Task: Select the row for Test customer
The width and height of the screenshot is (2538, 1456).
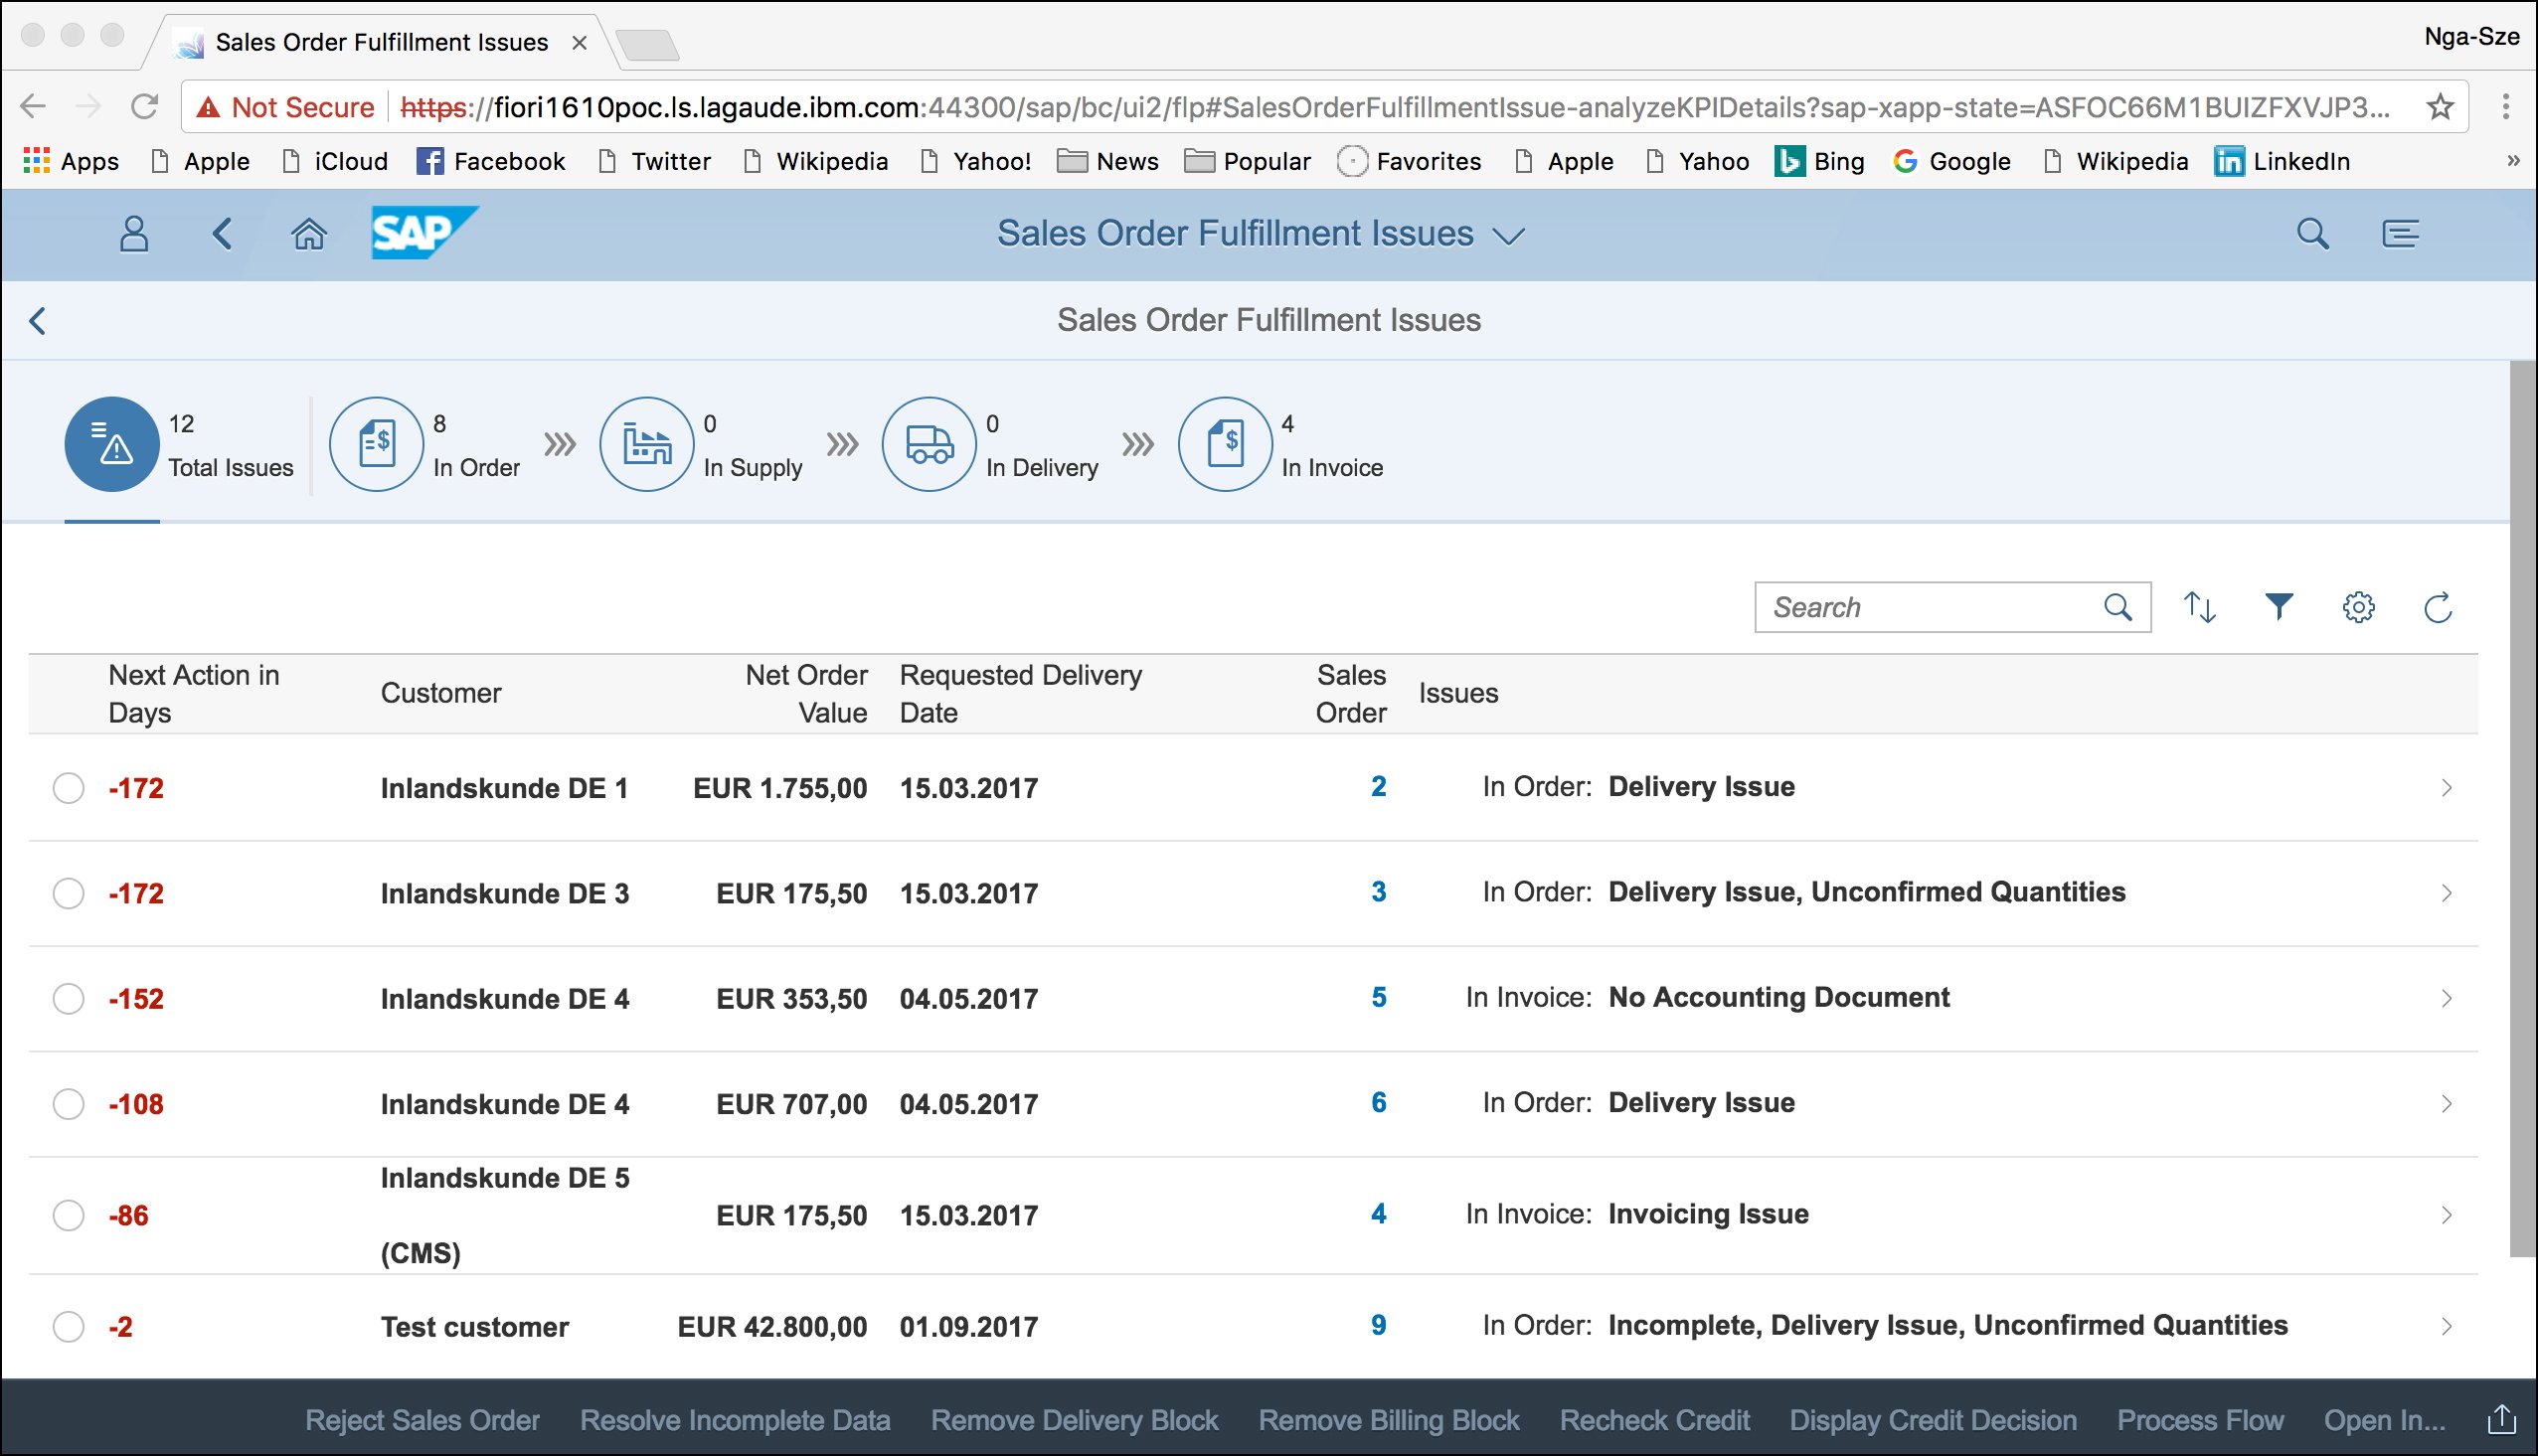Action: pyautogui.click(x=69, y=1327)
